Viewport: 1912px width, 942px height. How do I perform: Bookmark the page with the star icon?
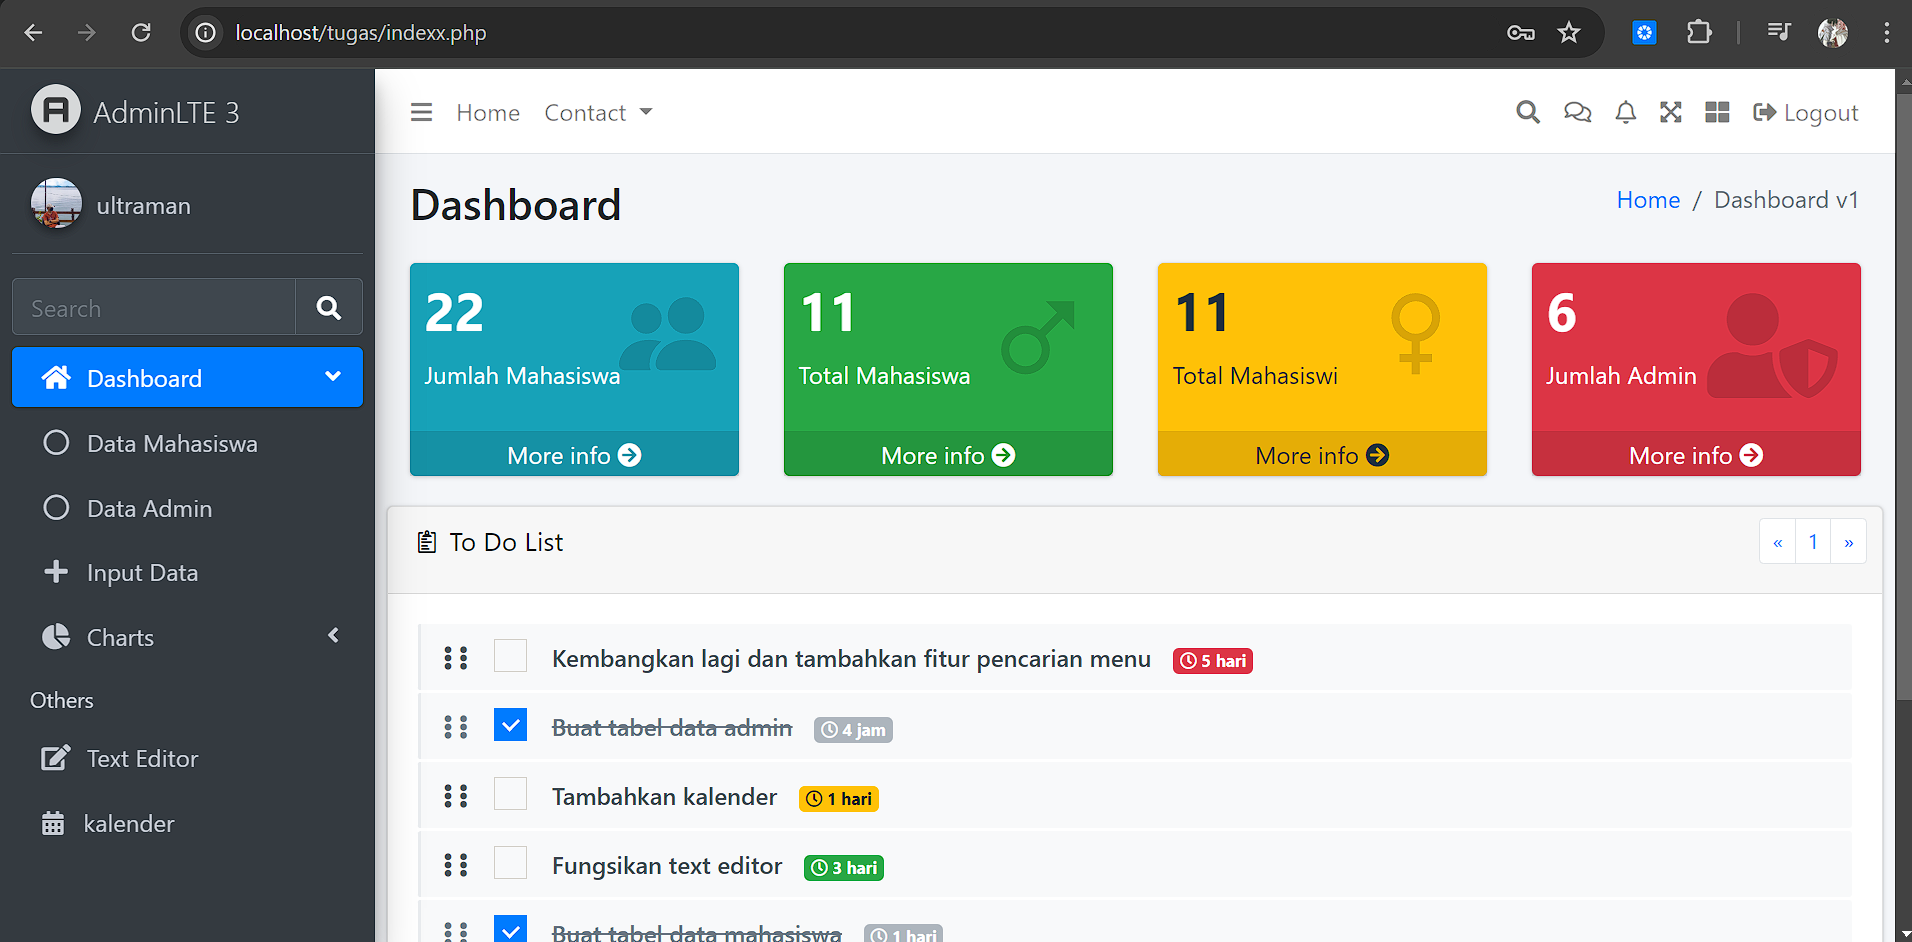tap(1568, 33)
